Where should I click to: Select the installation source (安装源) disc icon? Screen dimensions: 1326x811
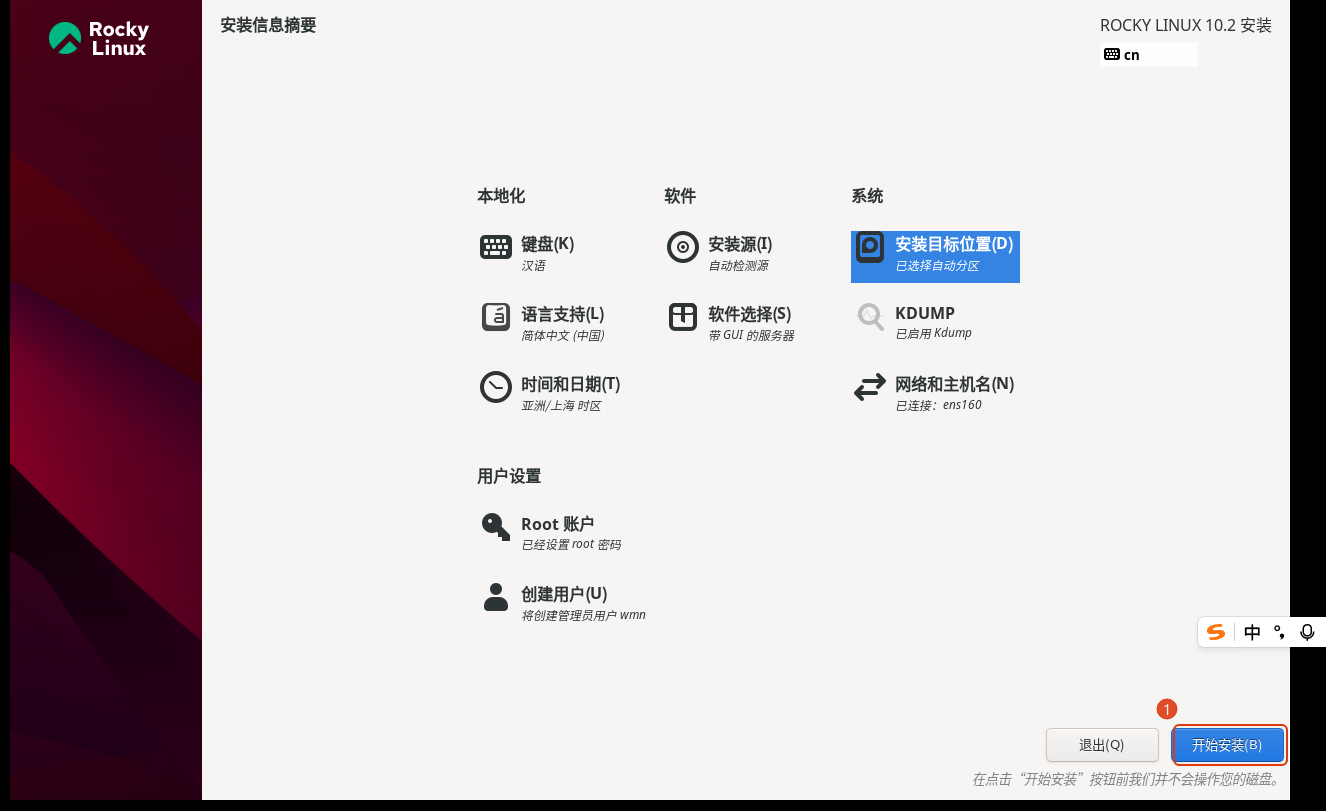click(683, 247)
